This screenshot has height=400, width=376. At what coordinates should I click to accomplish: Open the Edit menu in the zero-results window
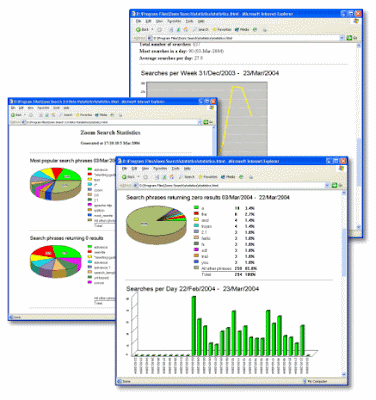(134, 169)
